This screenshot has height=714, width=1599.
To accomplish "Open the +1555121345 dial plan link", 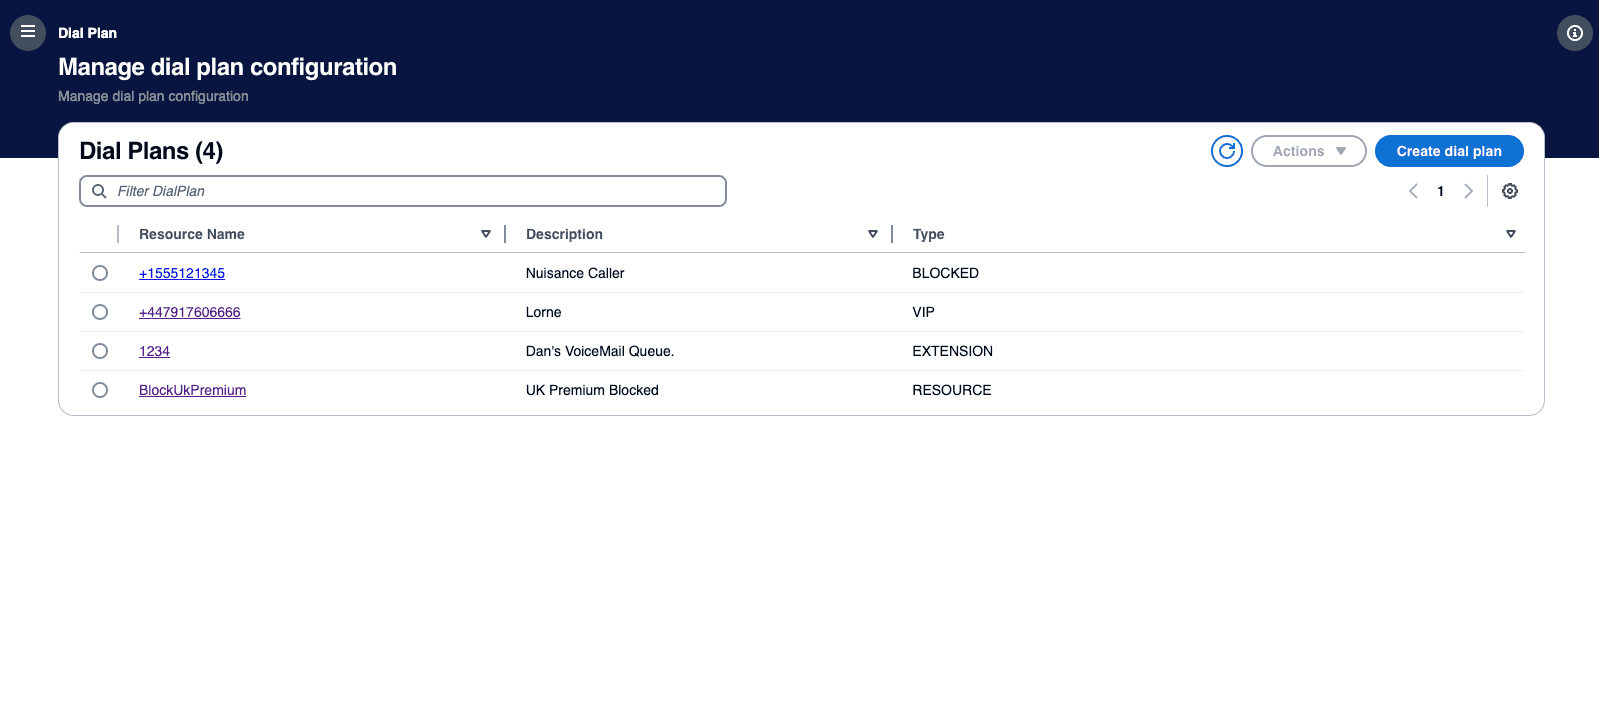I will pyautogui.click(x=182, y=273).
